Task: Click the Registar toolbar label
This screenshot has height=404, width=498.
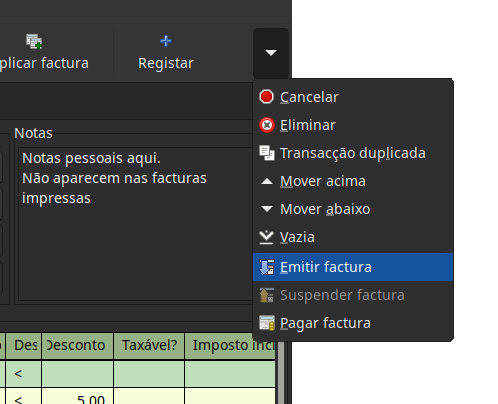Action: click(x=166, y=63)
